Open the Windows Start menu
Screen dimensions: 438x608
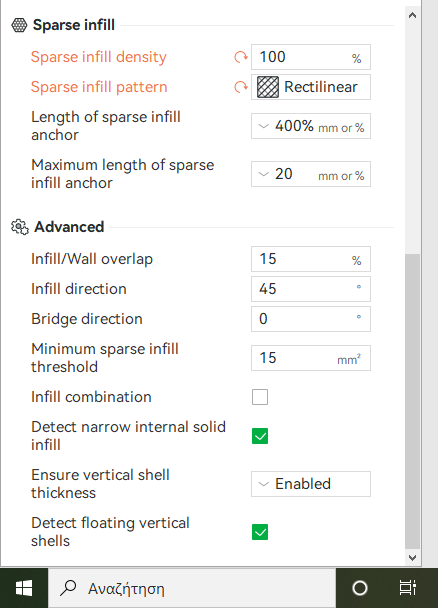[24, 588]
